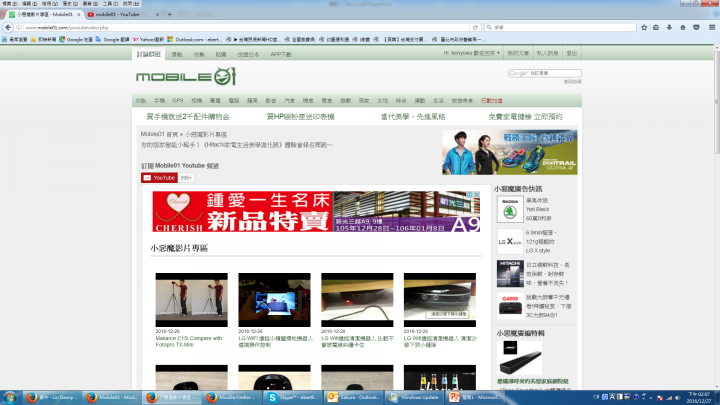The image size is (720, 405).
Task: Click the Google custom search field
Action: click(545, 73)
